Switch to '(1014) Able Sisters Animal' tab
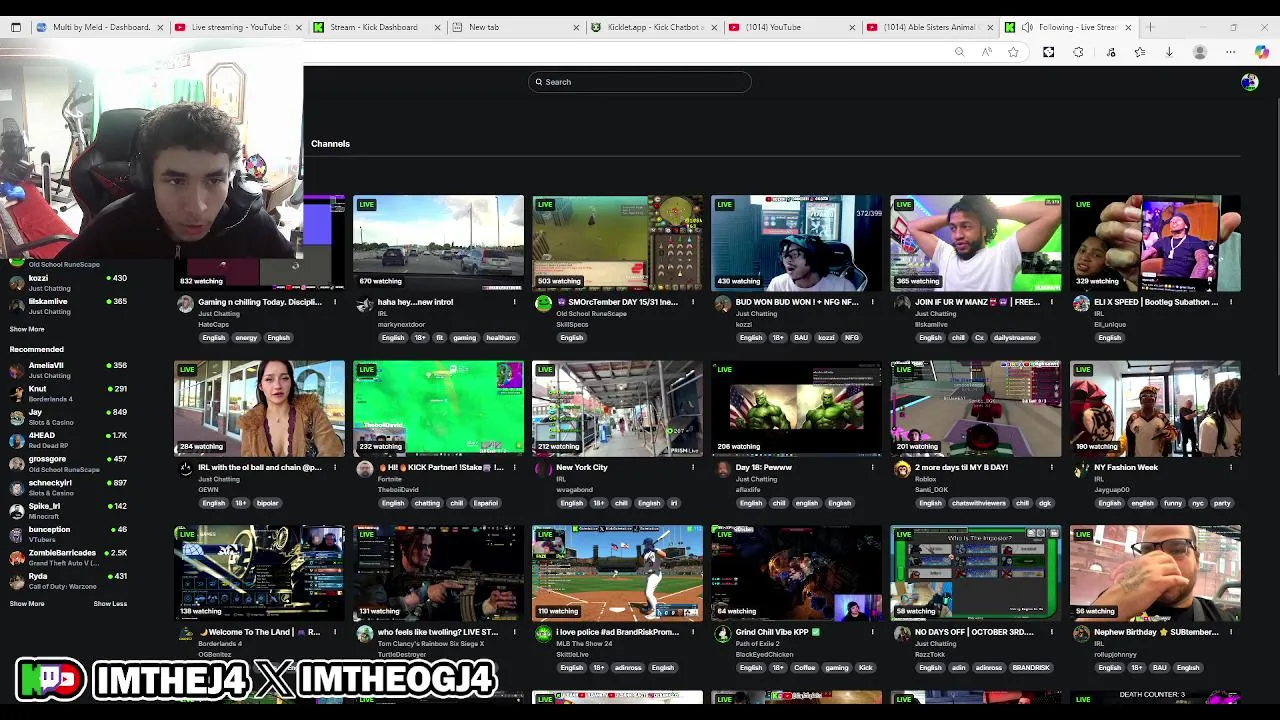The image size is (1280, 720). [930, 27]
